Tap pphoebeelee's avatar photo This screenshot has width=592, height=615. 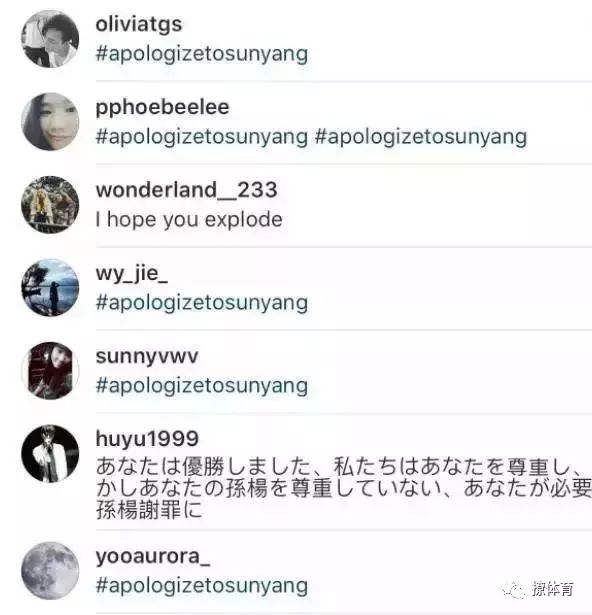pyautogui.click(x=50, y=122)
